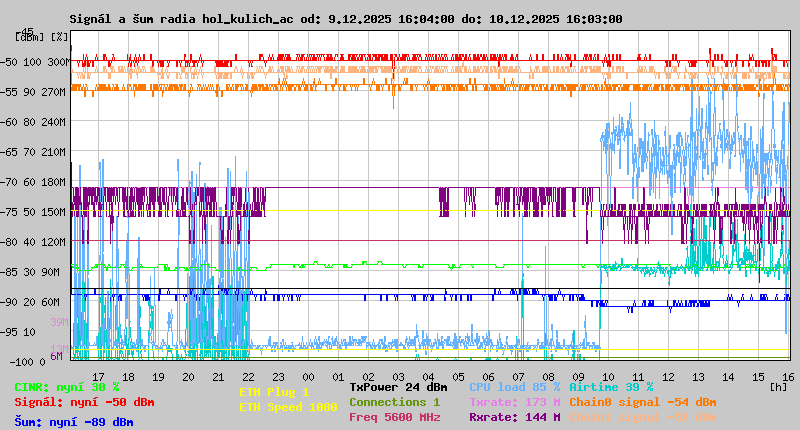Click the purple Rxrate 144 M label

point(514,417)
